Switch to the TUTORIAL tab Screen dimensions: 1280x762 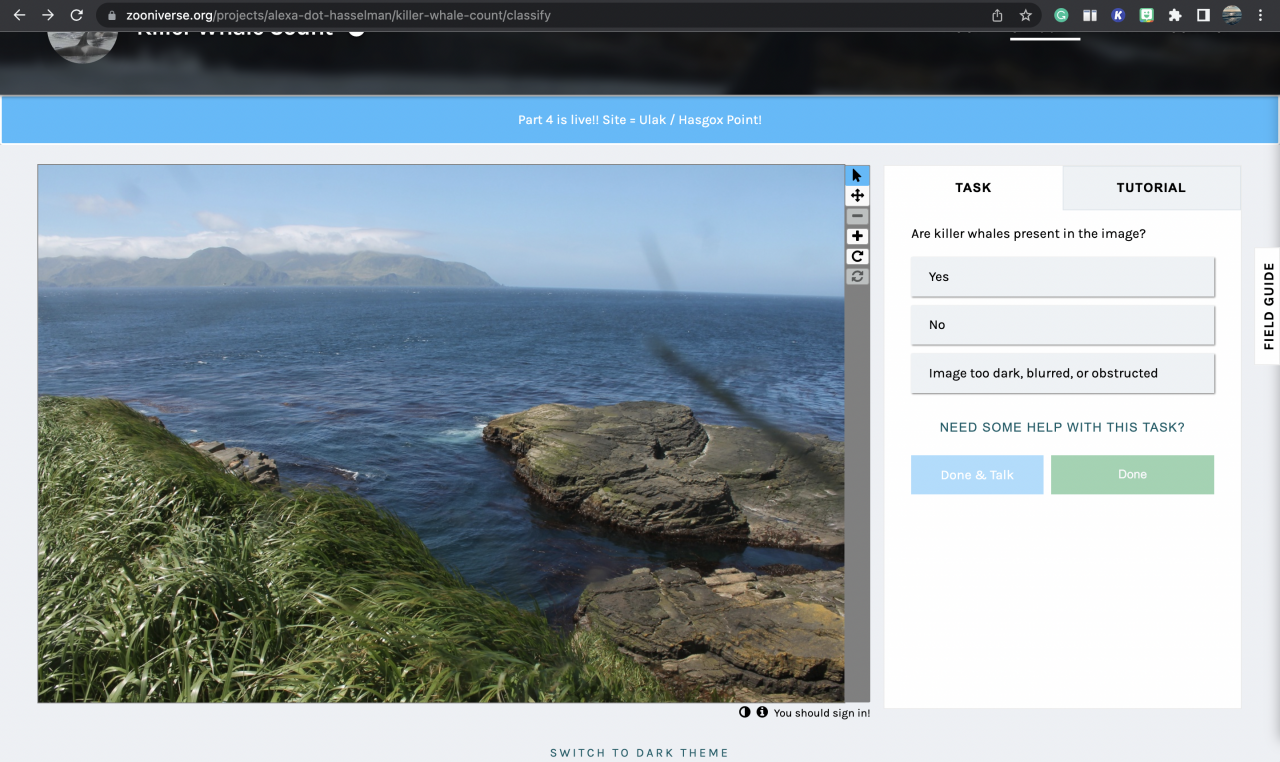coord(1151,188)
